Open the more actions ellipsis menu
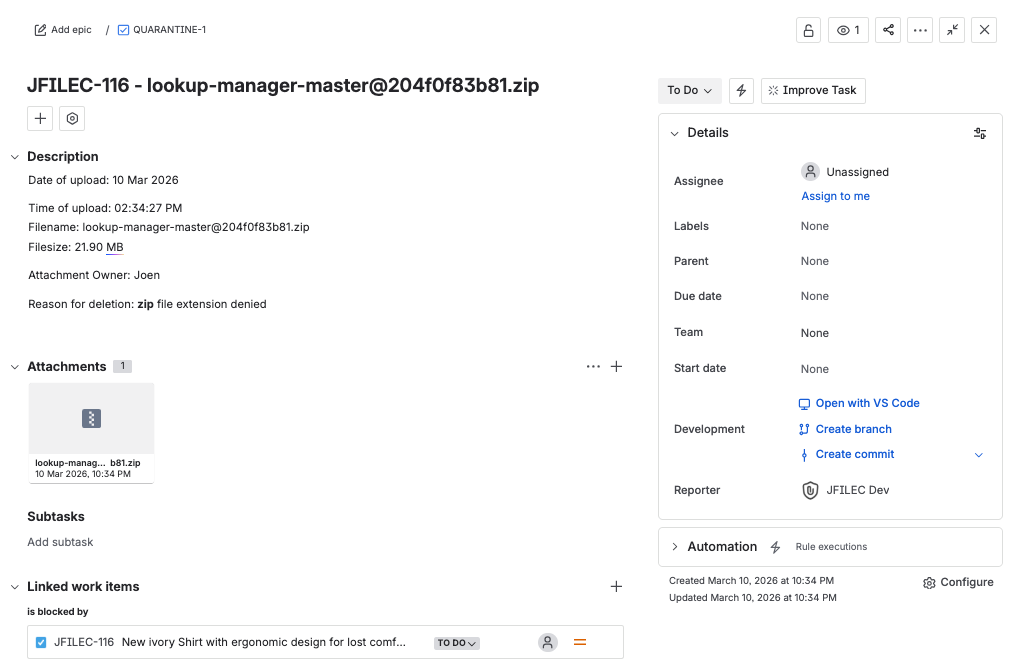 coord(920,30)
